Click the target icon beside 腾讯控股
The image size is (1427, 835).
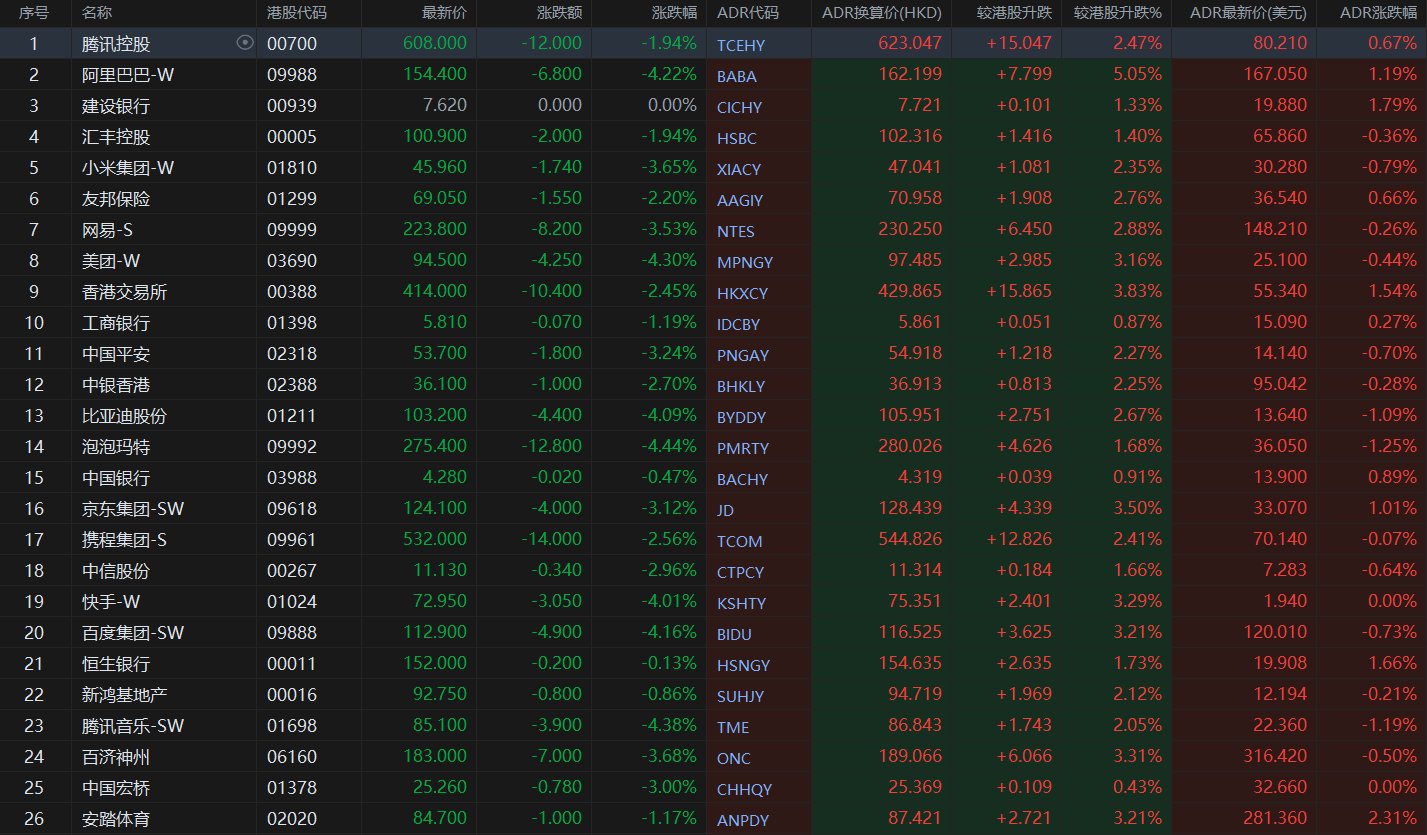pos(245,43)
